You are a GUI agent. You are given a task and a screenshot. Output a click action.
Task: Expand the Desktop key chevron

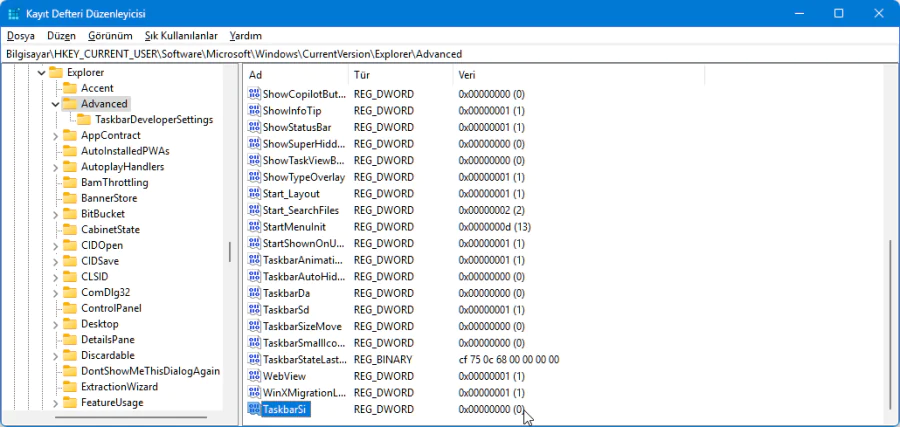(x=55, y=324)
